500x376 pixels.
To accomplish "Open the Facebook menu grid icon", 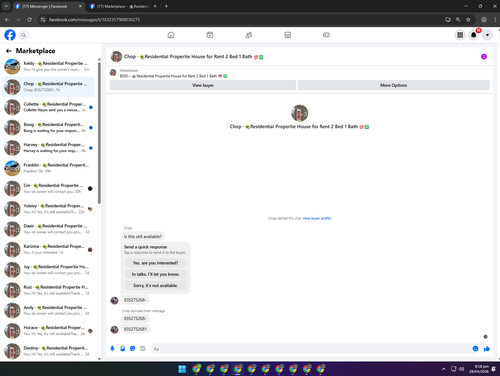I will [460, 35].
